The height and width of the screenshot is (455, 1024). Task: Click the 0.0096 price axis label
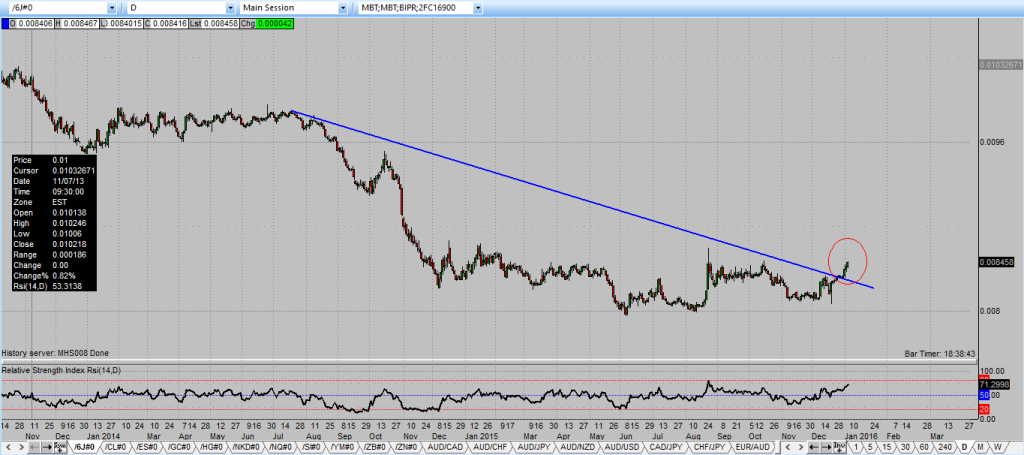[992, 142]
